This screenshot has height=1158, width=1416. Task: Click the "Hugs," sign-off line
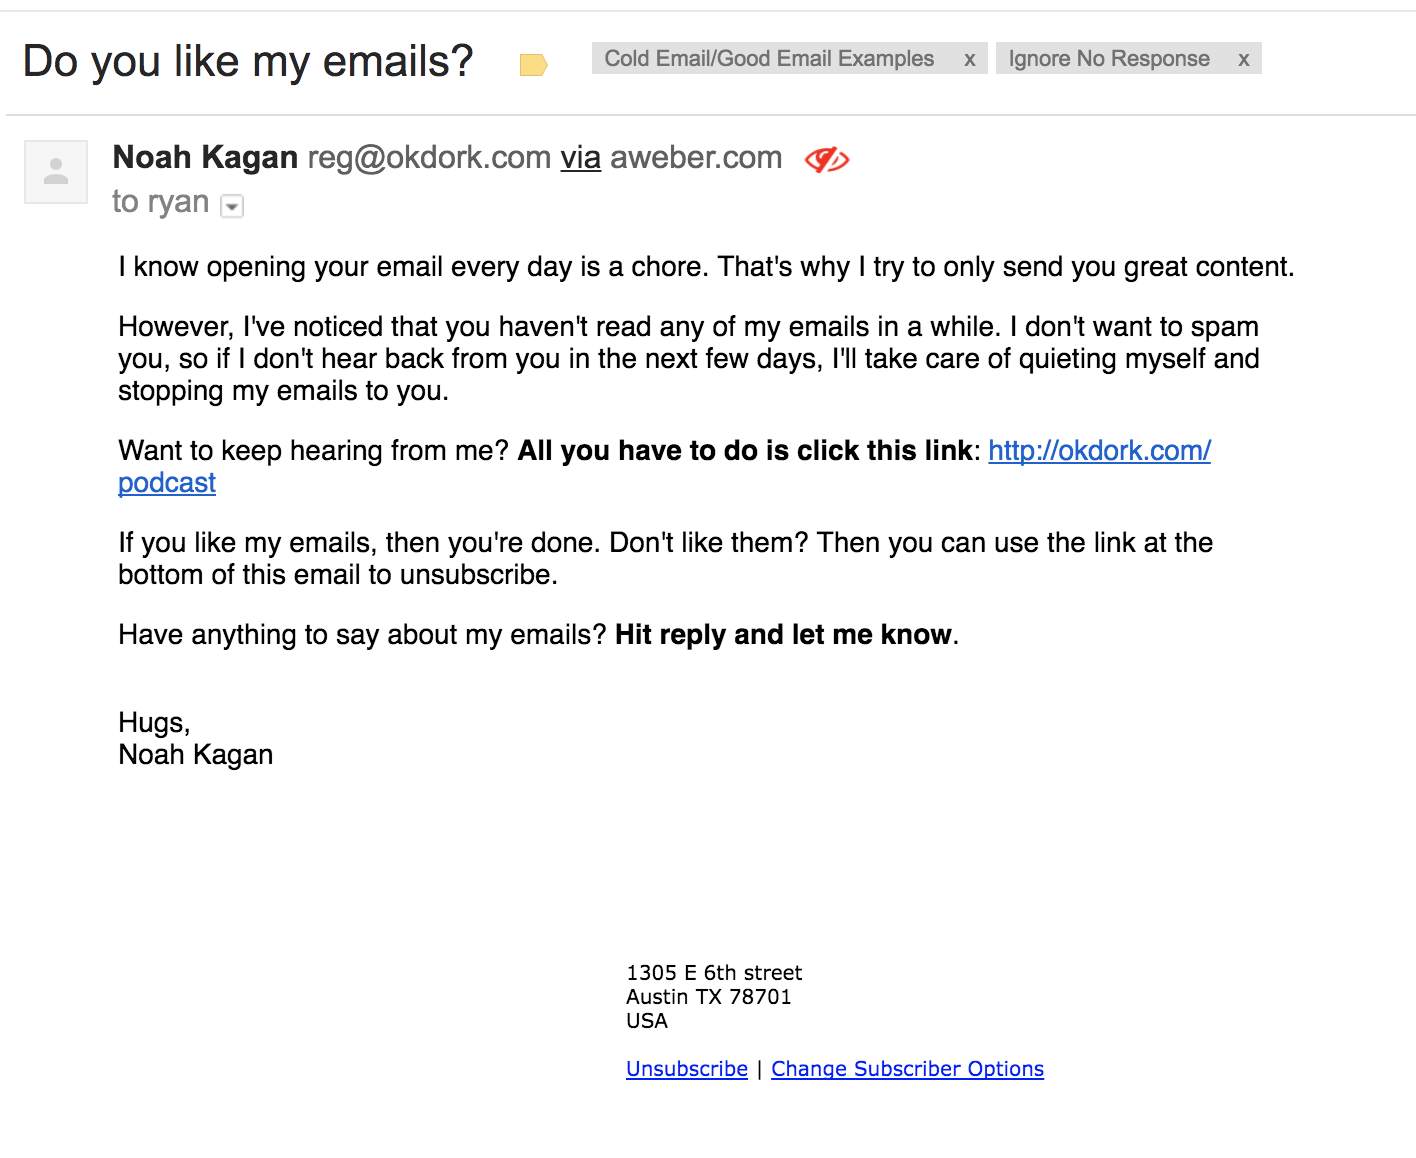(x=154, y=723)
